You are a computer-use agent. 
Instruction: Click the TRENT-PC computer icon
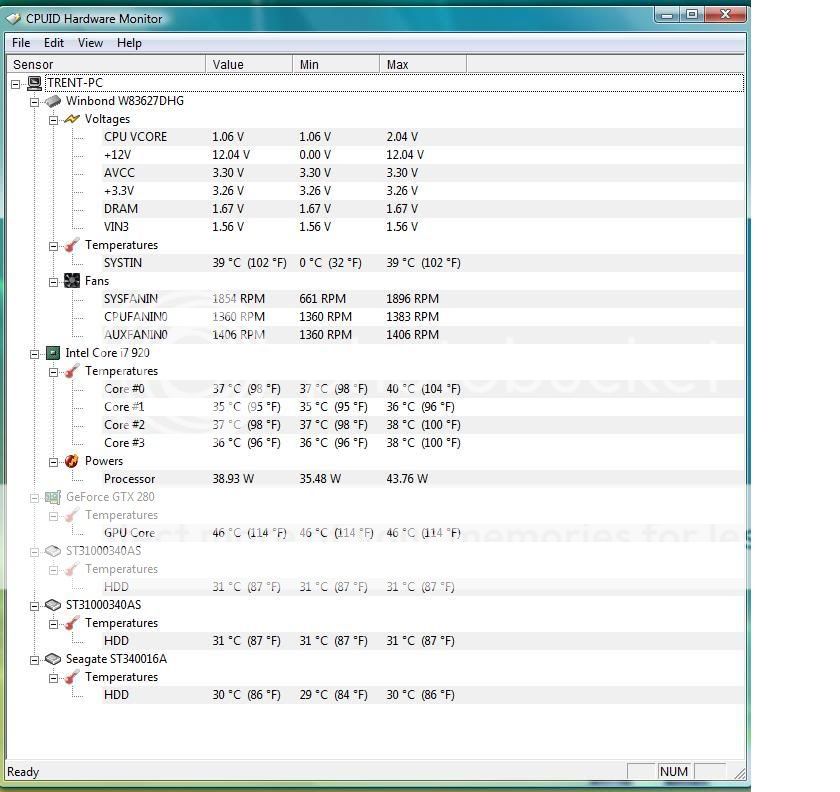tap(35, 83)
